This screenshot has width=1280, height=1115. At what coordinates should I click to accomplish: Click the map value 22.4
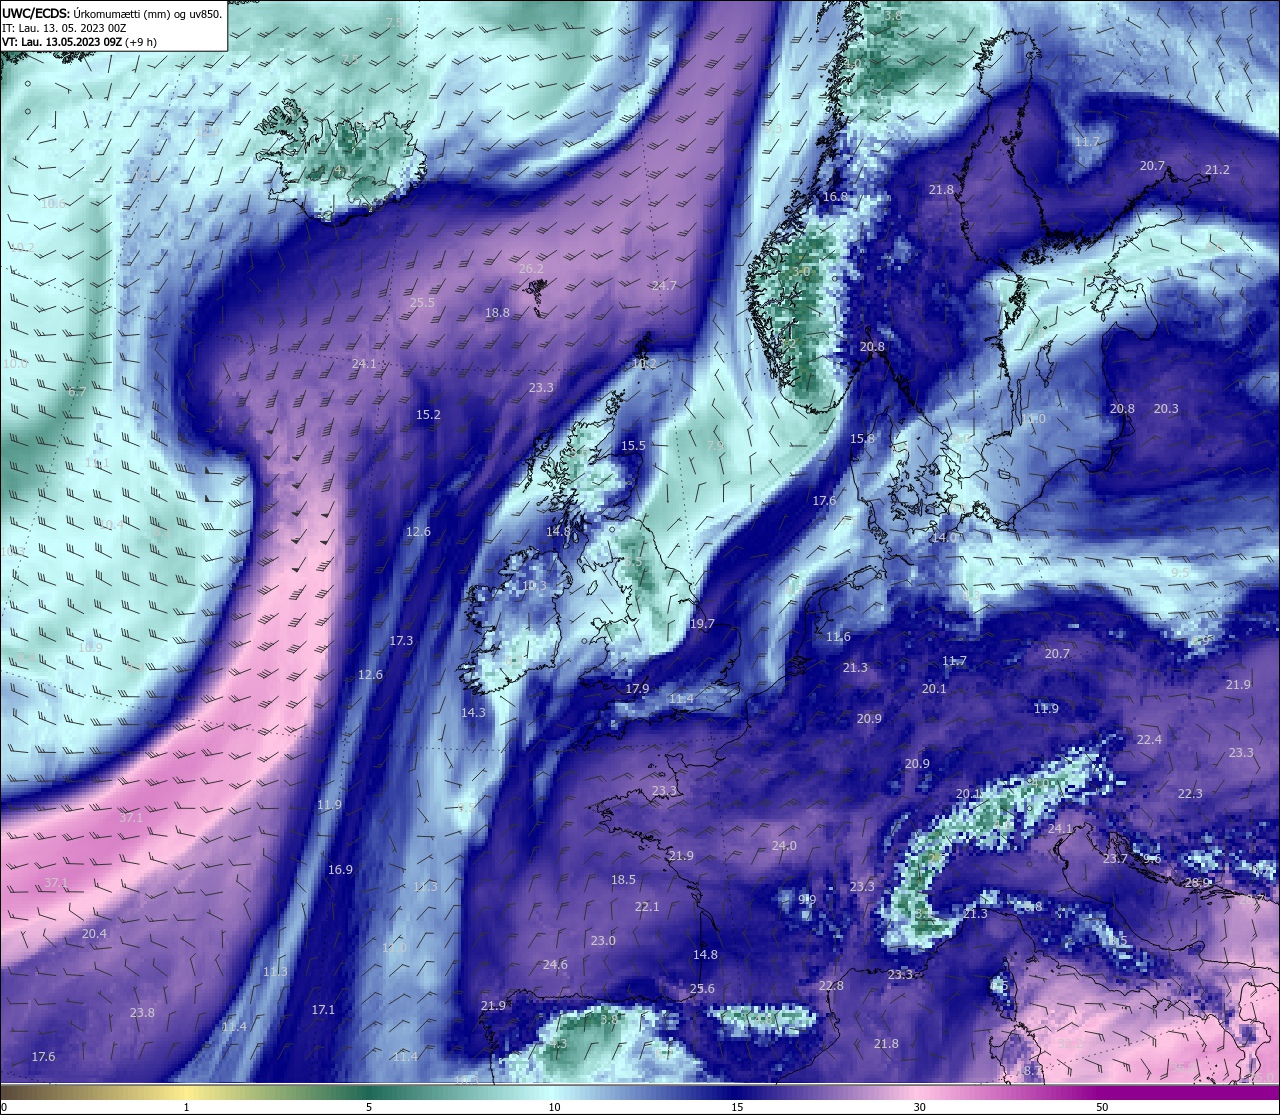(1149, 740)
